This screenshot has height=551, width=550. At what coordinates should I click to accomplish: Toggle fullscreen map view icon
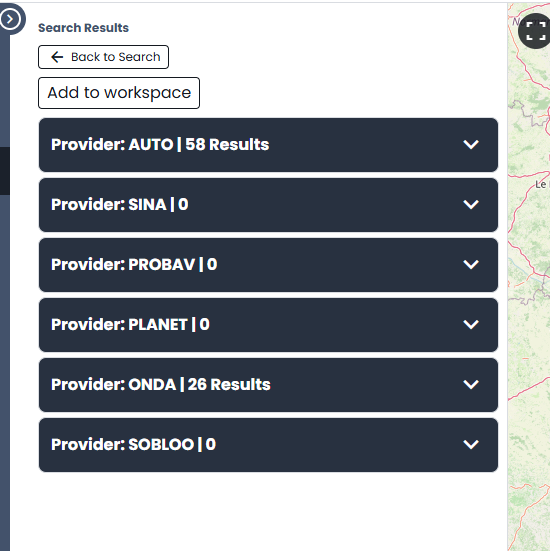[536, 31]
